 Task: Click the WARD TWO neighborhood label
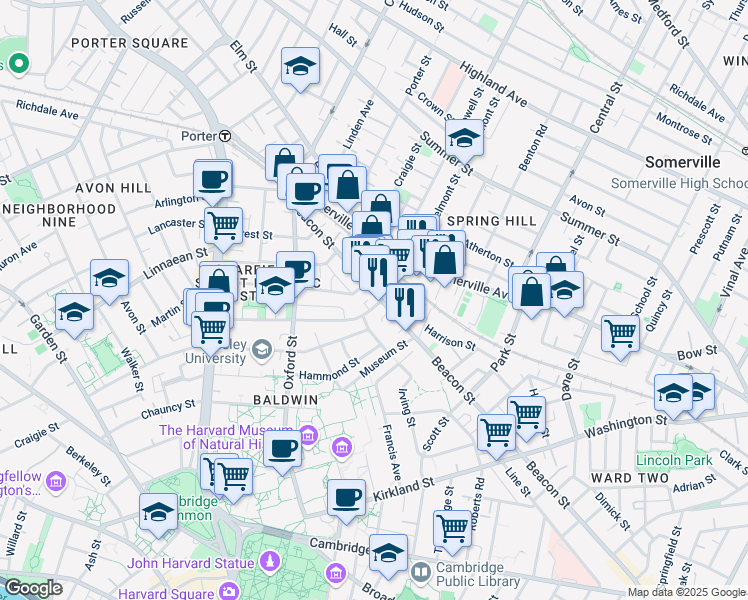tap(630, 478)
